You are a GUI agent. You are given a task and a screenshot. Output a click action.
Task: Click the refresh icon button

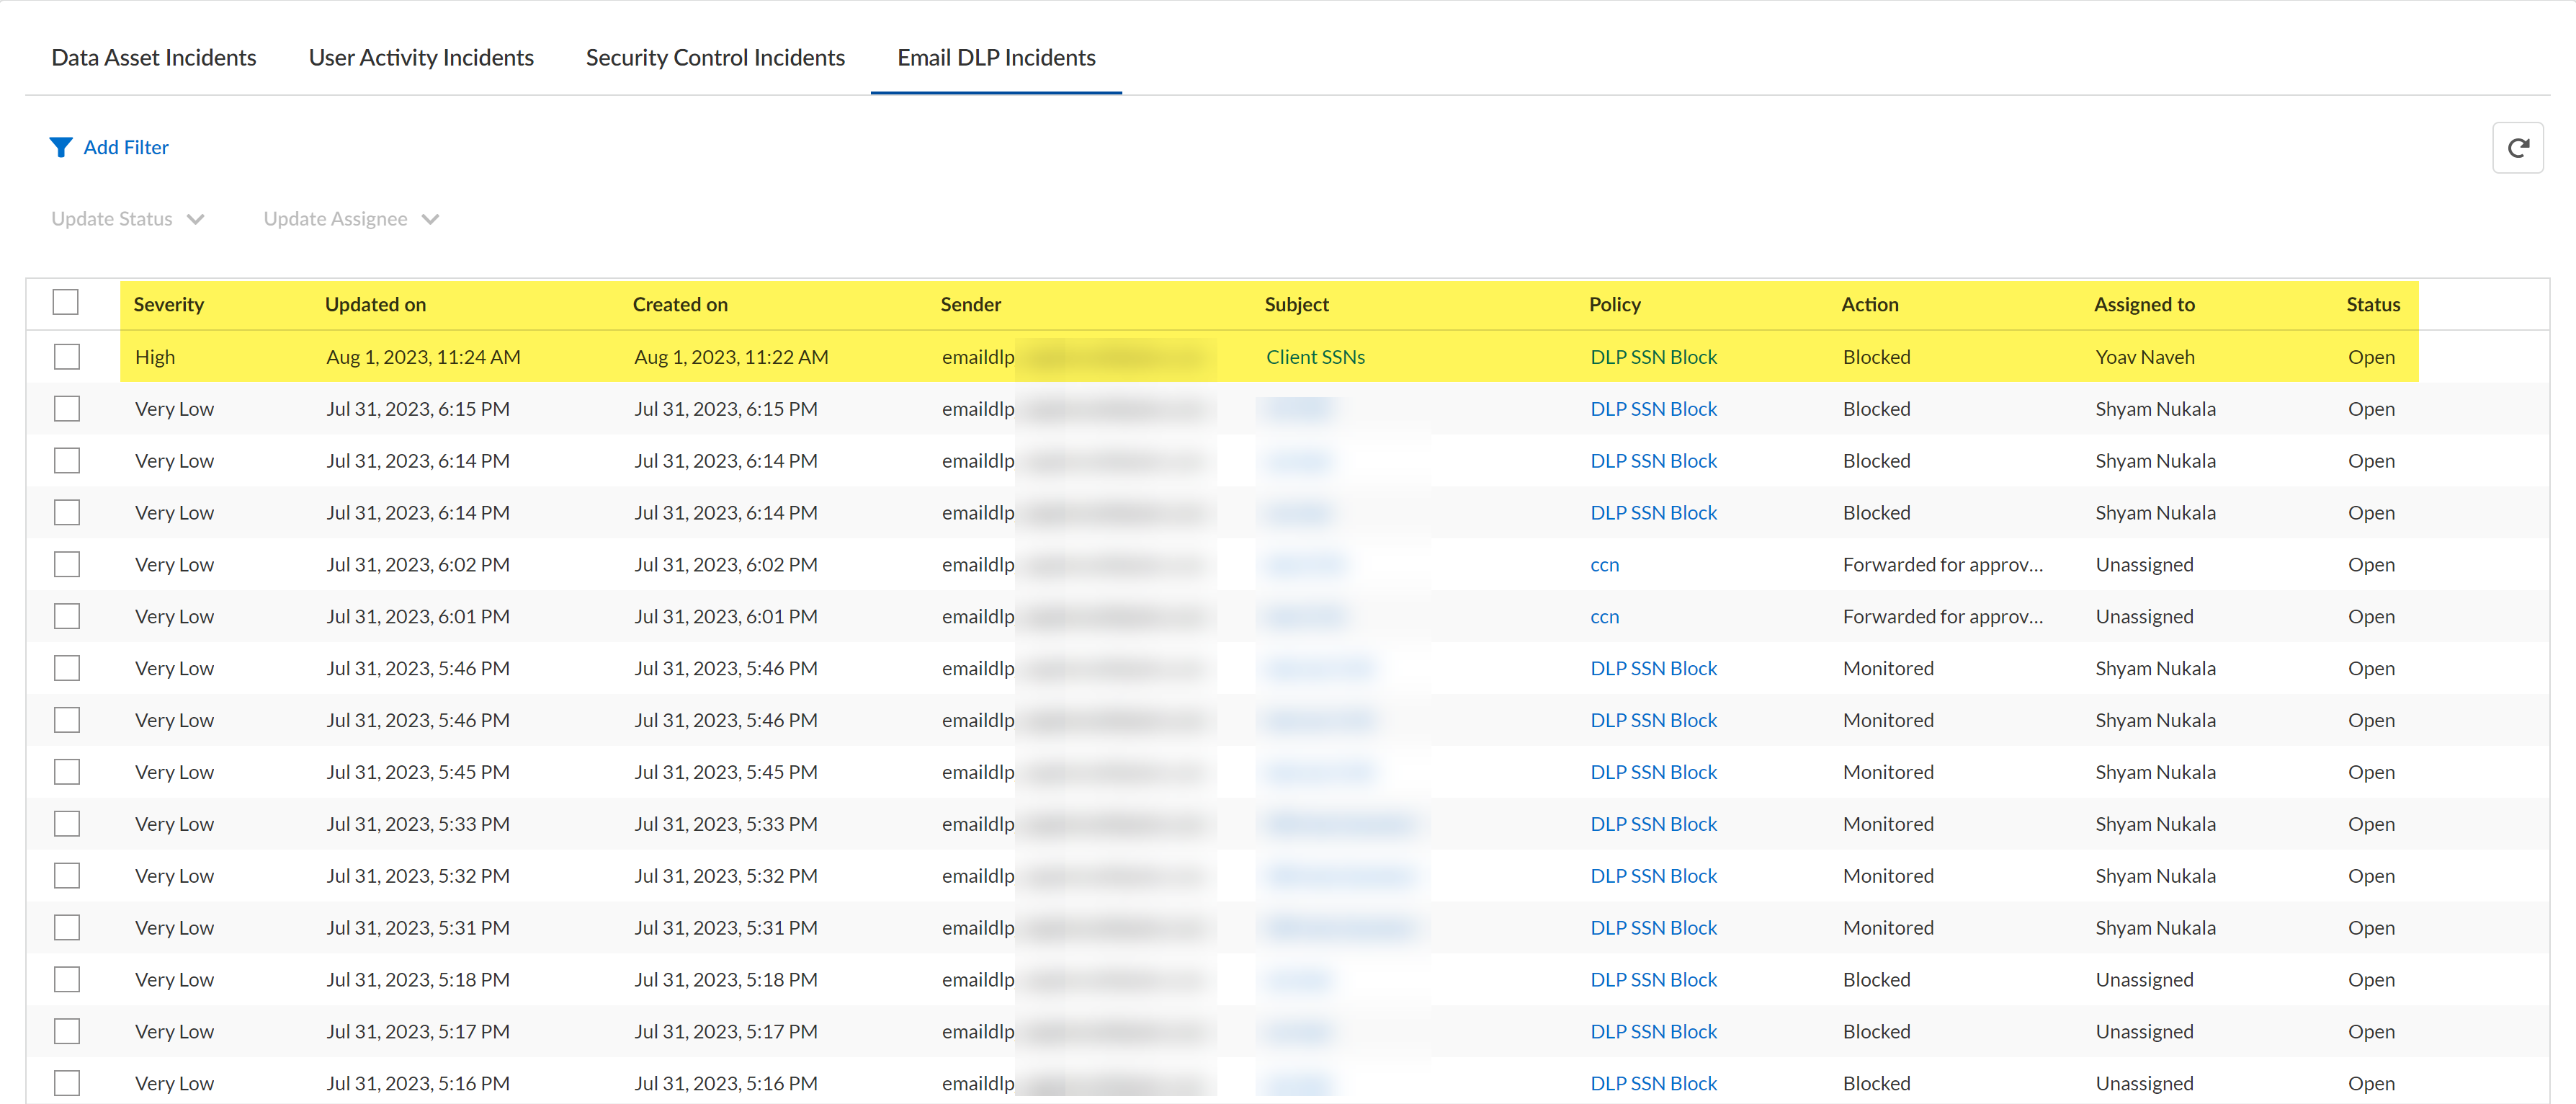pyautogui.click(x=2517, y=148)
